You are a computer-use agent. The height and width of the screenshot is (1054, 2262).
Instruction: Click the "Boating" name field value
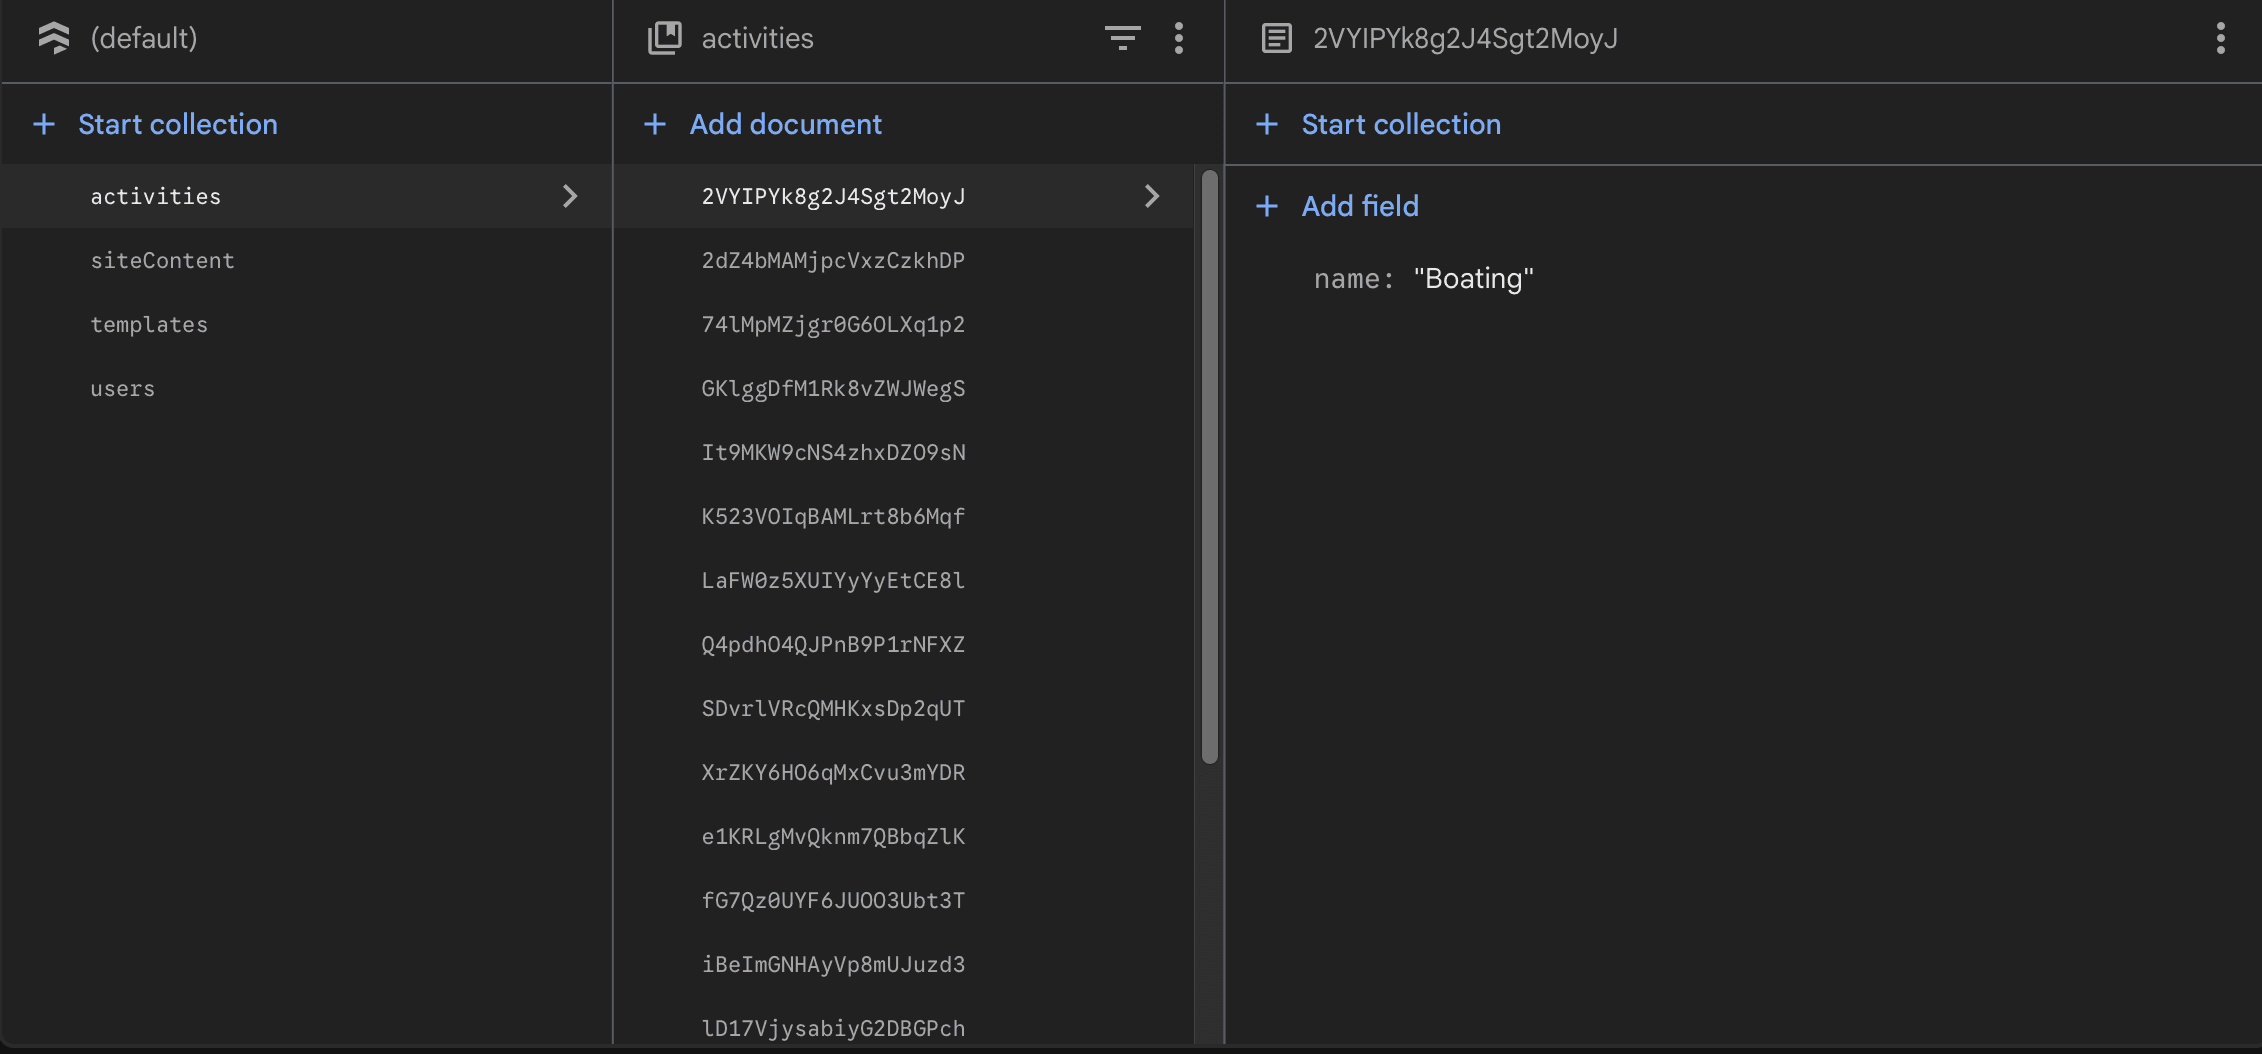(x=1473, y=278)
